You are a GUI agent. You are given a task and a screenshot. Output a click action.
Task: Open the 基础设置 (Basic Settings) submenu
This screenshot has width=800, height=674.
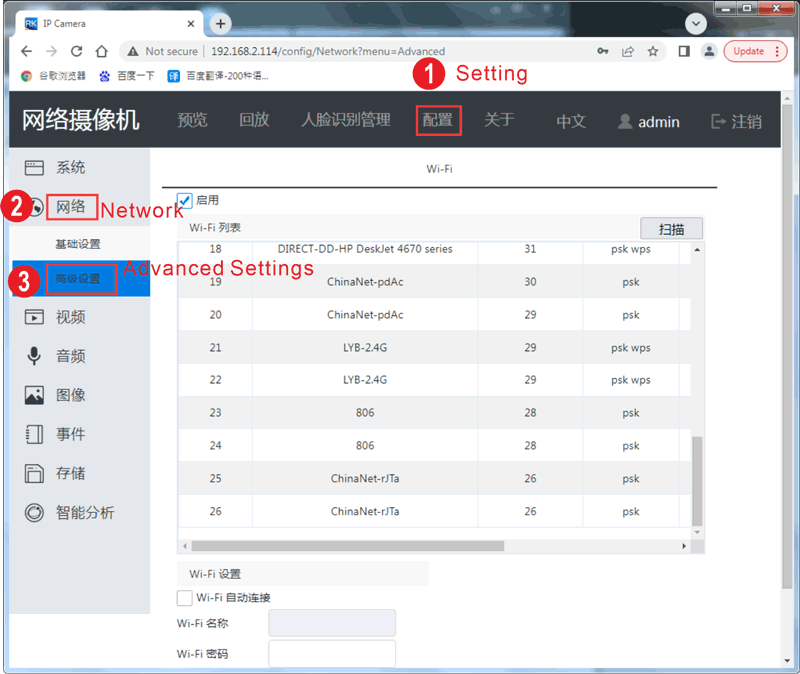tap(78, 243)
